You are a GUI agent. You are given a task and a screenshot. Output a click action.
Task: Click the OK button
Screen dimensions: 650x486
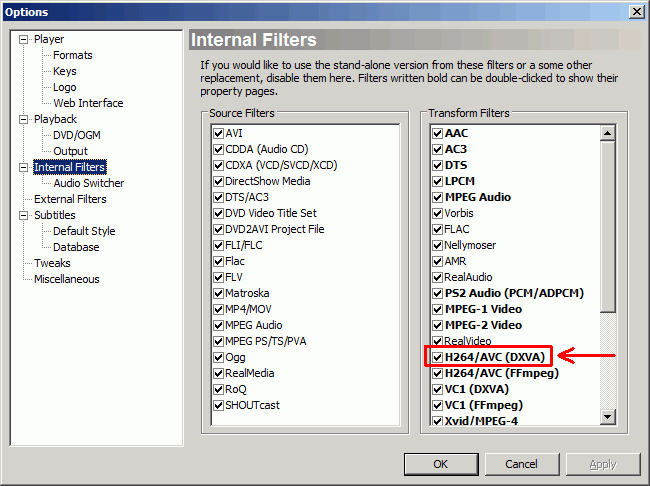pos(441,464)
